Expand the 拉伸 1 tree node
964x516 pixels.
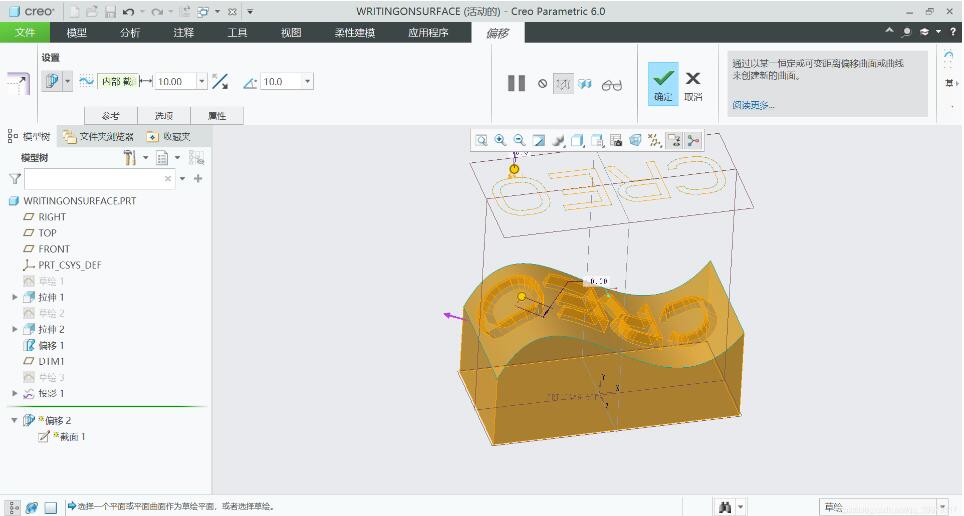(15, 297)
